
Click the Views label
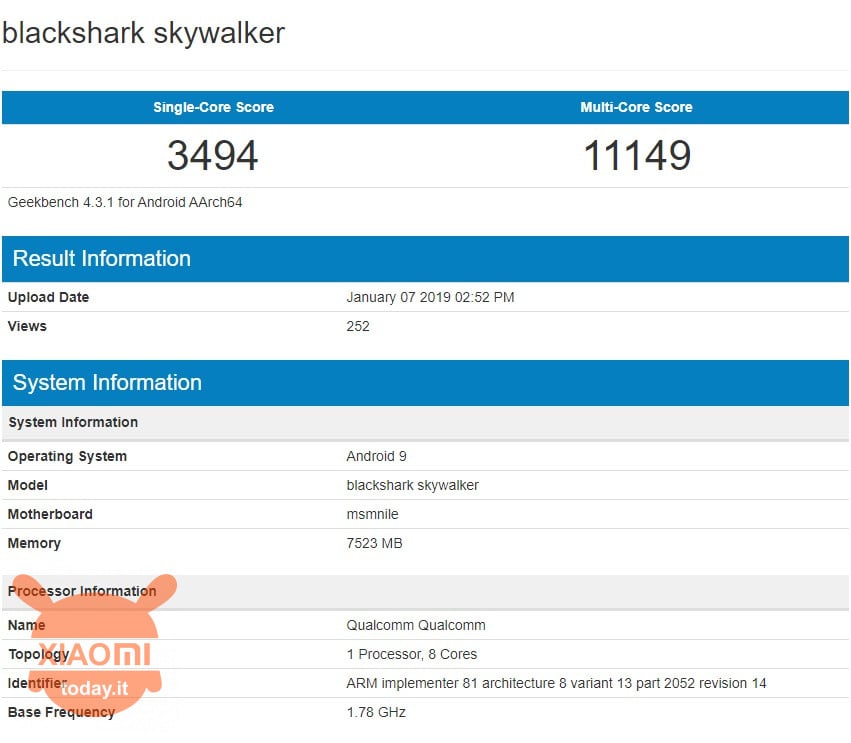pyautogui.click(x=27, y=326)
